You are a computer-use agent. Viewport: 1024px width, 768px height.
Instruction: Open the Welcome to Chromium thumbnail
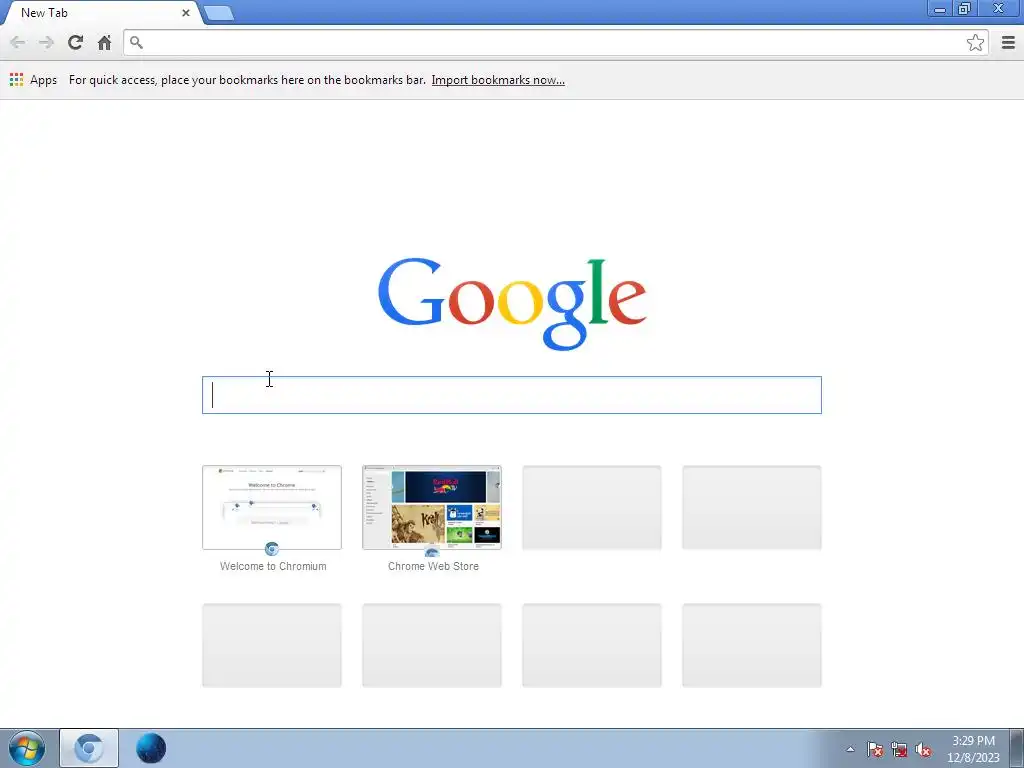[x=272, y=507]
